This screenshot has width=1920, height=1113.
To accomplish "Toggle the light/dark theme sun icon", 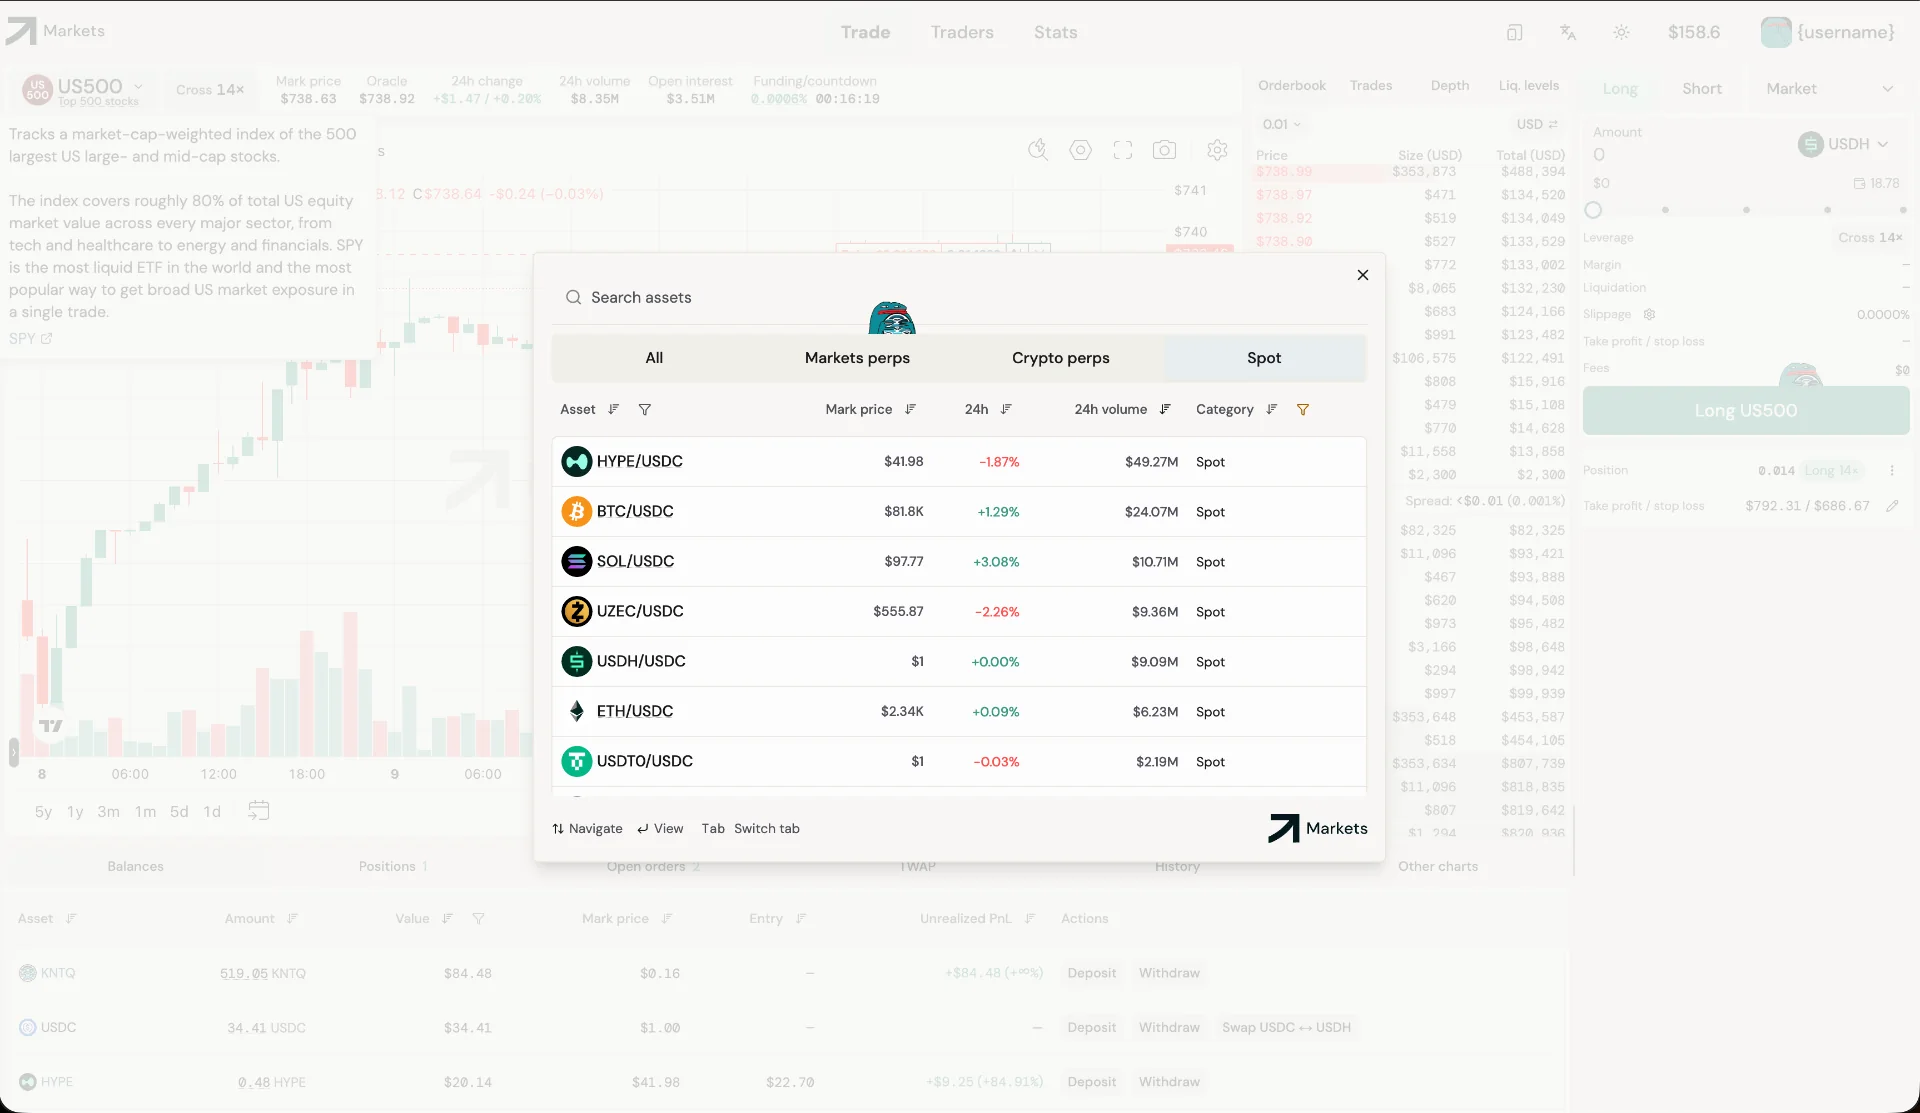I will click(x=1621, y=32).
